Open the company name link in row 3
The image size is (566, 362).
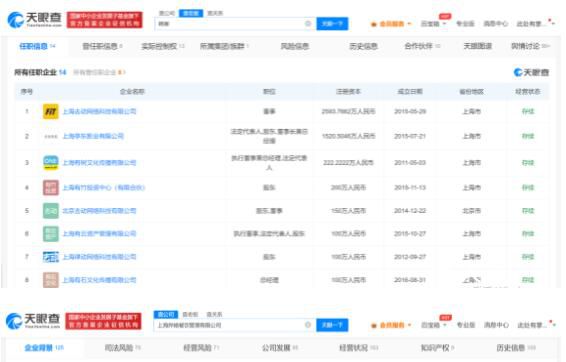pyautogui.click(x=99, y=163)
